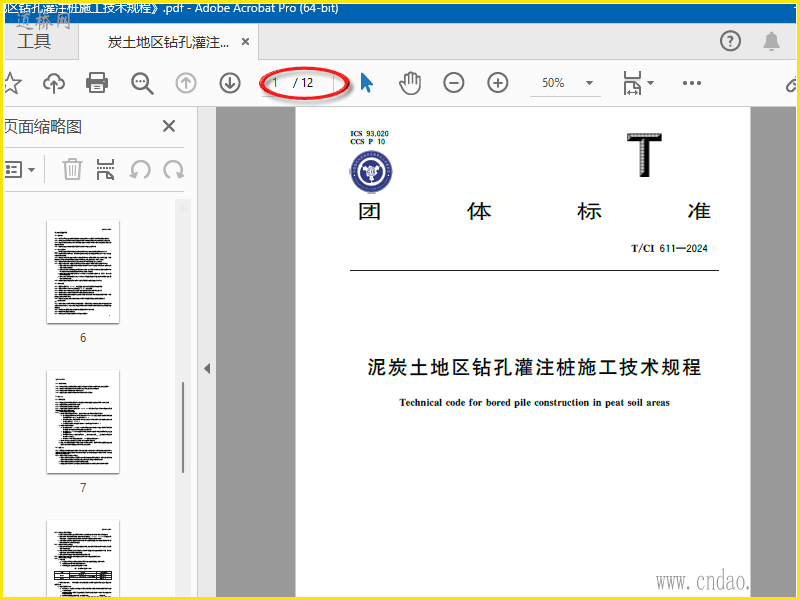Click the fit page width icon
The width and height of the screenshot is (800, 600).
click(x=632, y=83)
